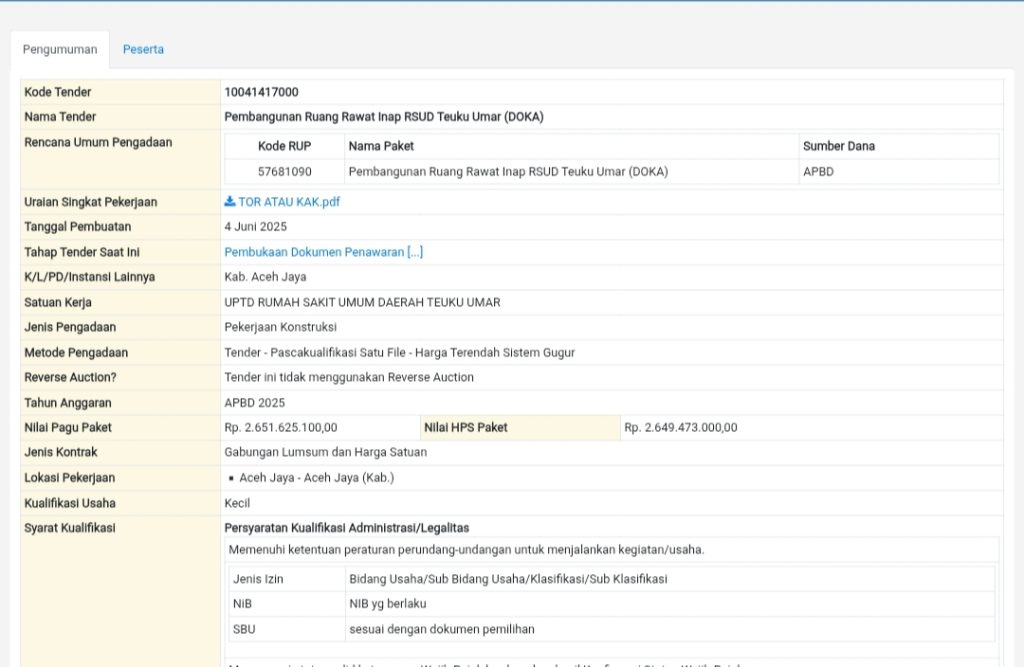Click the APBD 2025 budget year value
Screen dimensions: 1024x667
(x=255, y=403)
